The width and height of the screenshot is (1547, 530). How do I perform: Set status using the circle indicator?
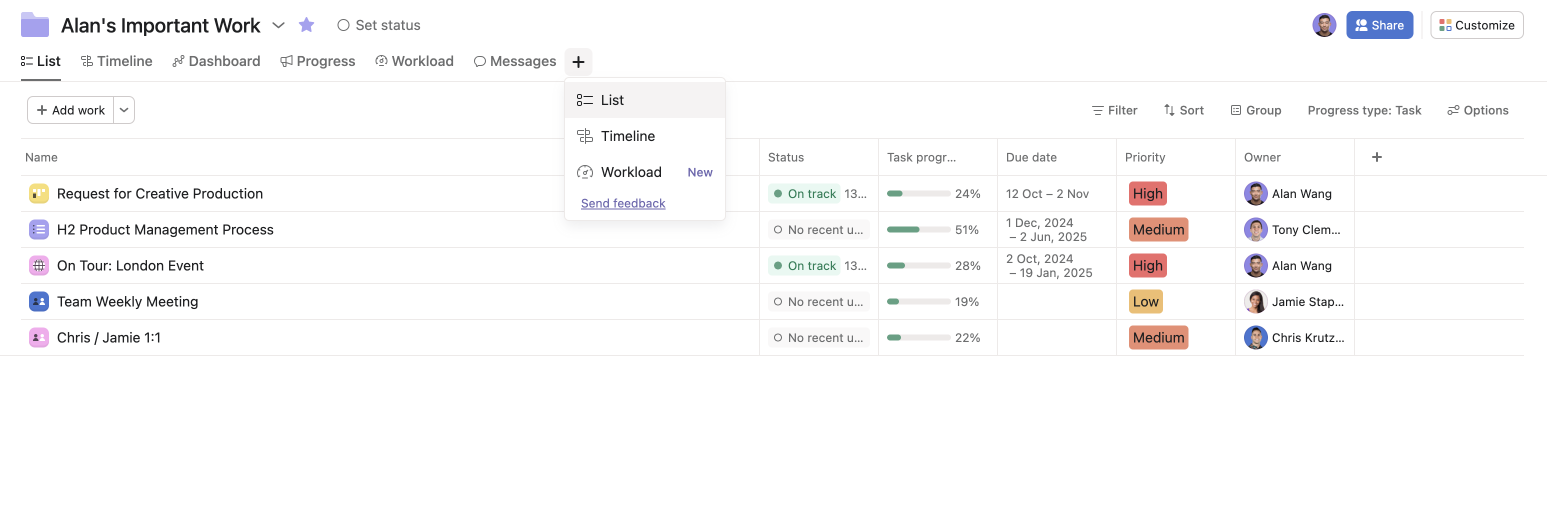tap(344, 25)
